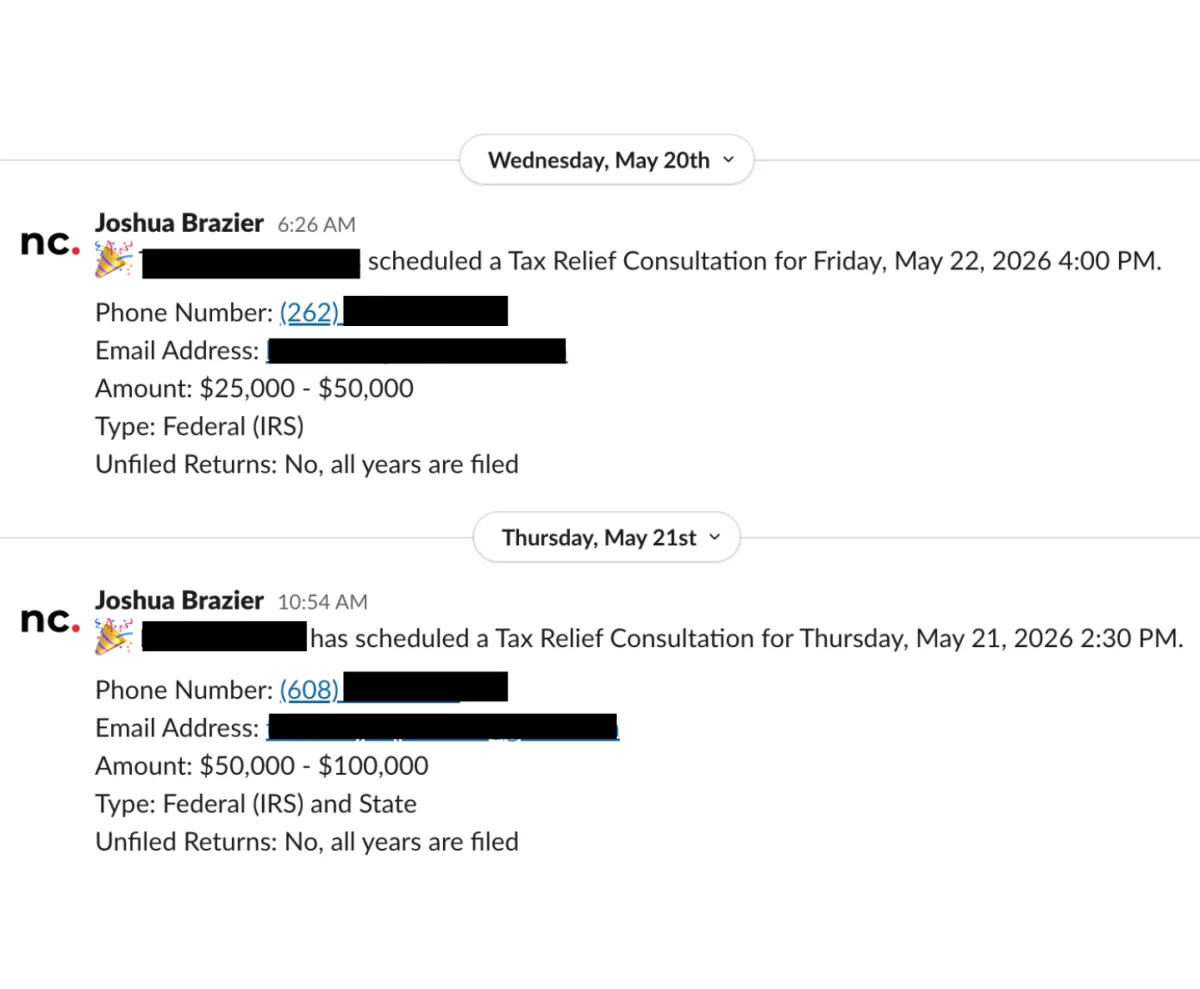This screenshot has width=1200, height=989.
Task: Click the party popper emoji in the Friday consultation message
Action: coord(113,259)
